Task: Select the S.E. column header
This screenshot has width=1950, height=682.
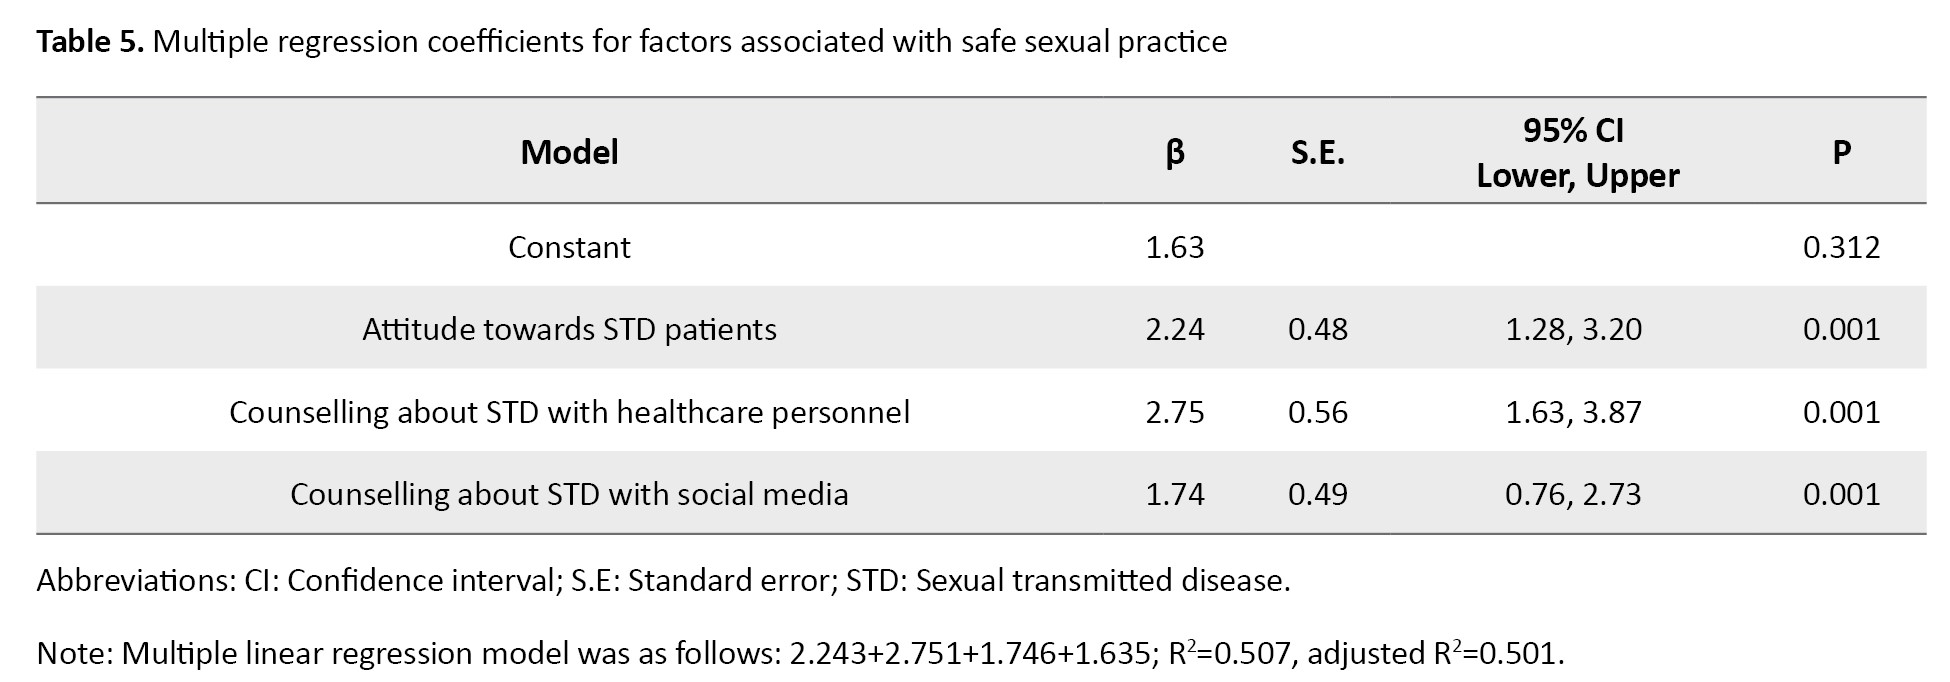Action: (x=1317, y=153)
